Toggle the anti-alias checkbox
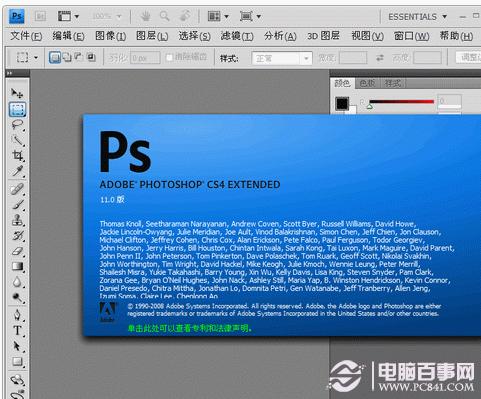Image resolution: width=481 pixels, height=399 pixels. click(169, 58)
